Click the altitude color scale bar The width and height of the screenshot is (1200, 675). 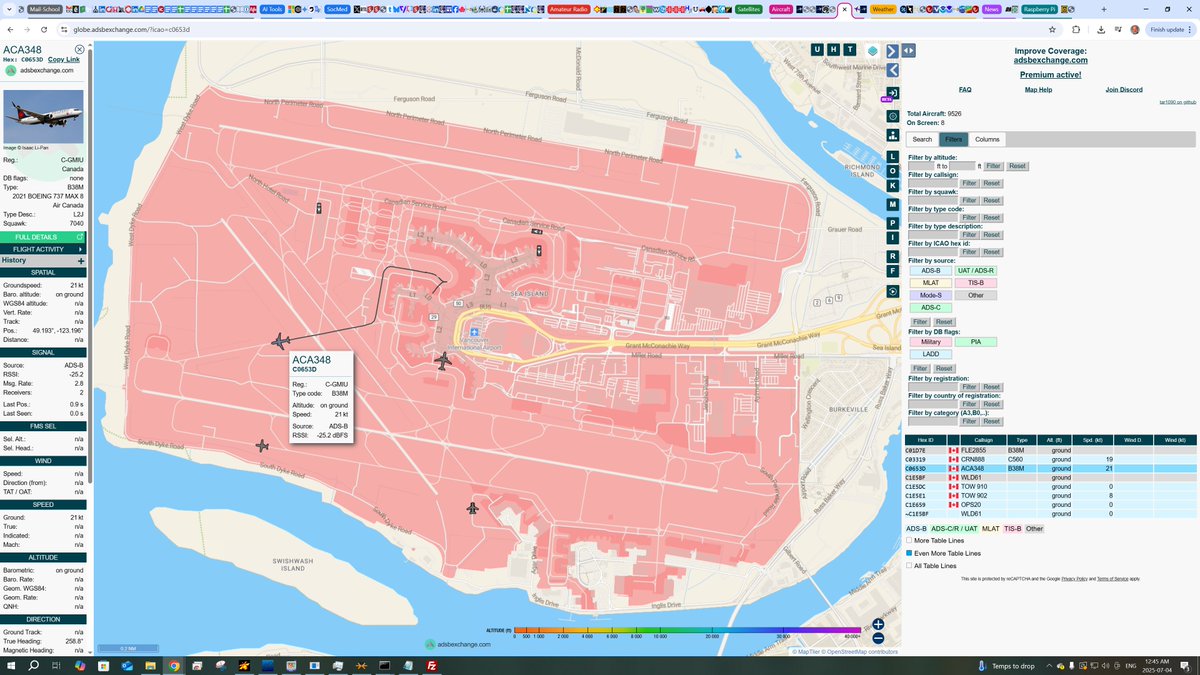click(x=686, y=630)
